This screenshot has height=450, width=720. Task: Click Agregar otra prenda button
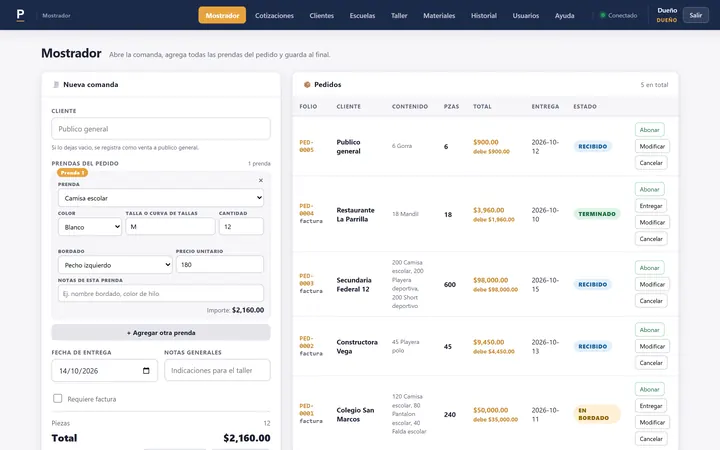tap(161, 332)
